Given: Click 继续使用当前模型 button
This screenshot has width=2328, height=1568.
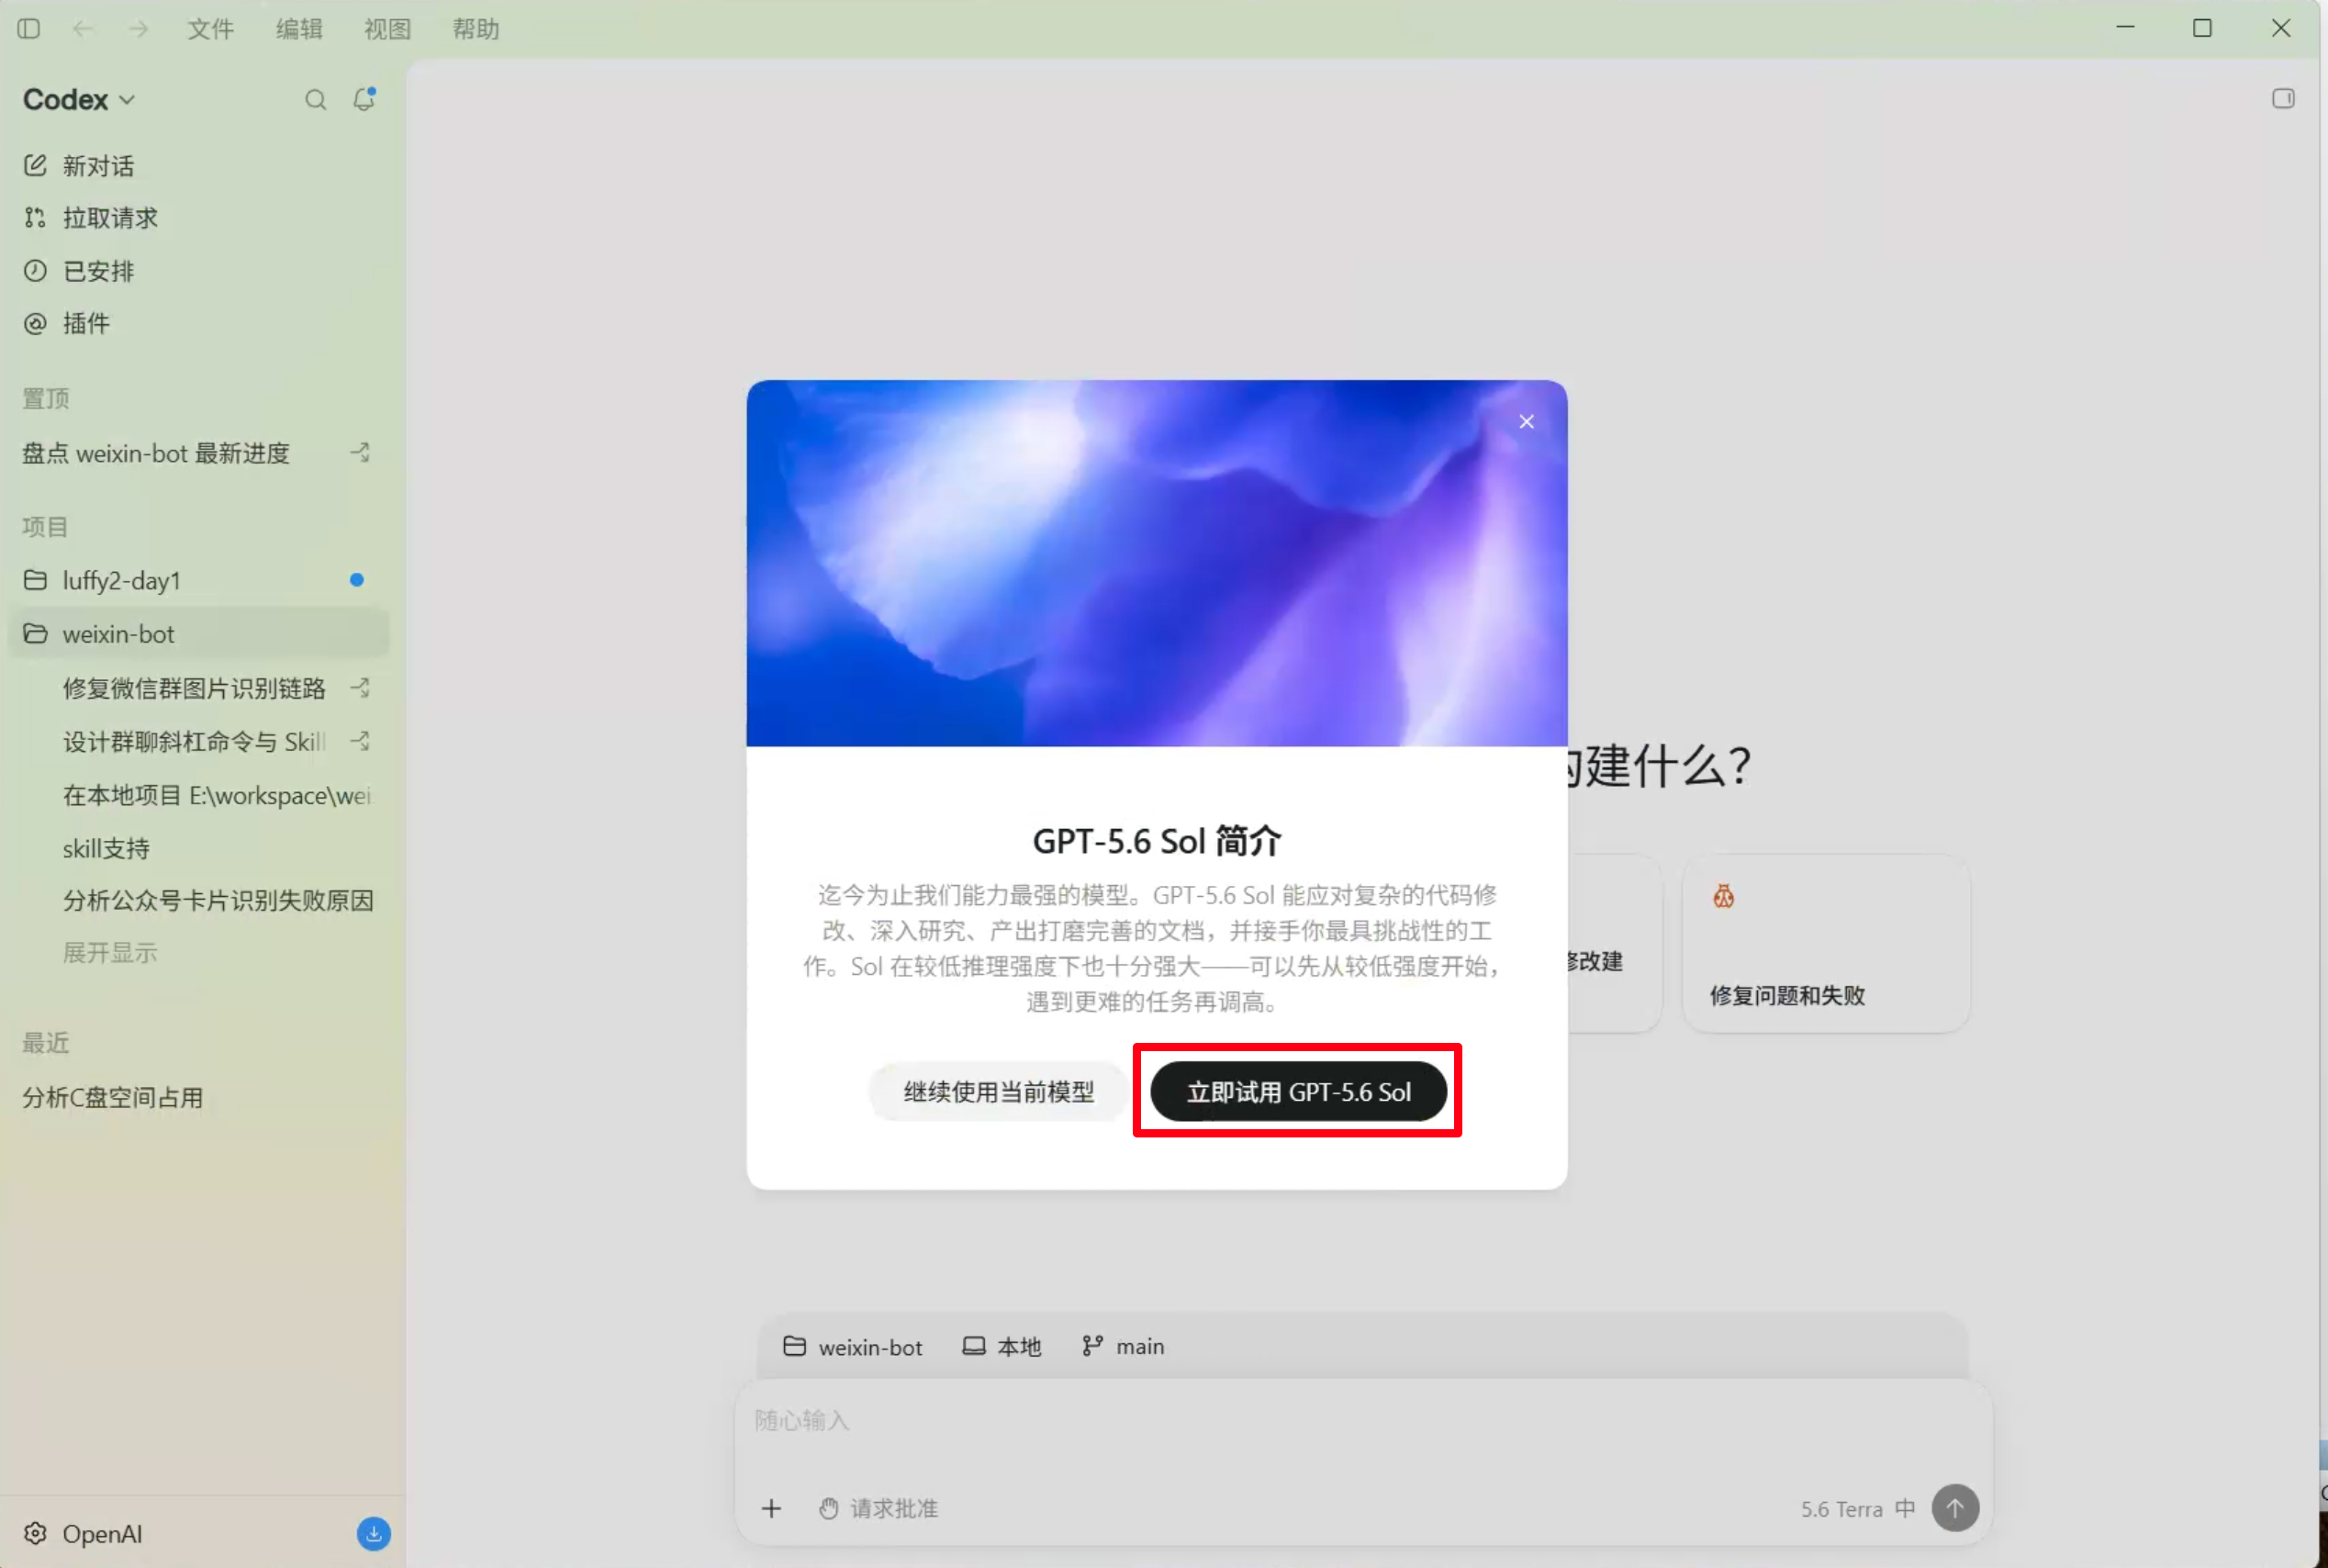Looking at the screenshot, I should pos(998,1092).
